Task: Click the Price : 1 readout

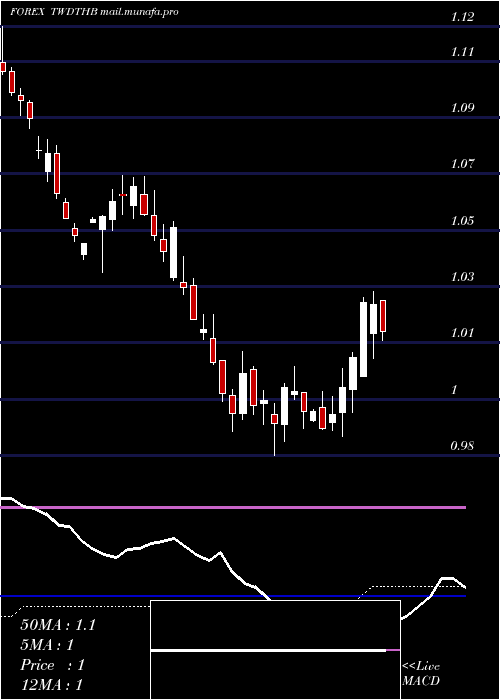Action: coord(52,665)
